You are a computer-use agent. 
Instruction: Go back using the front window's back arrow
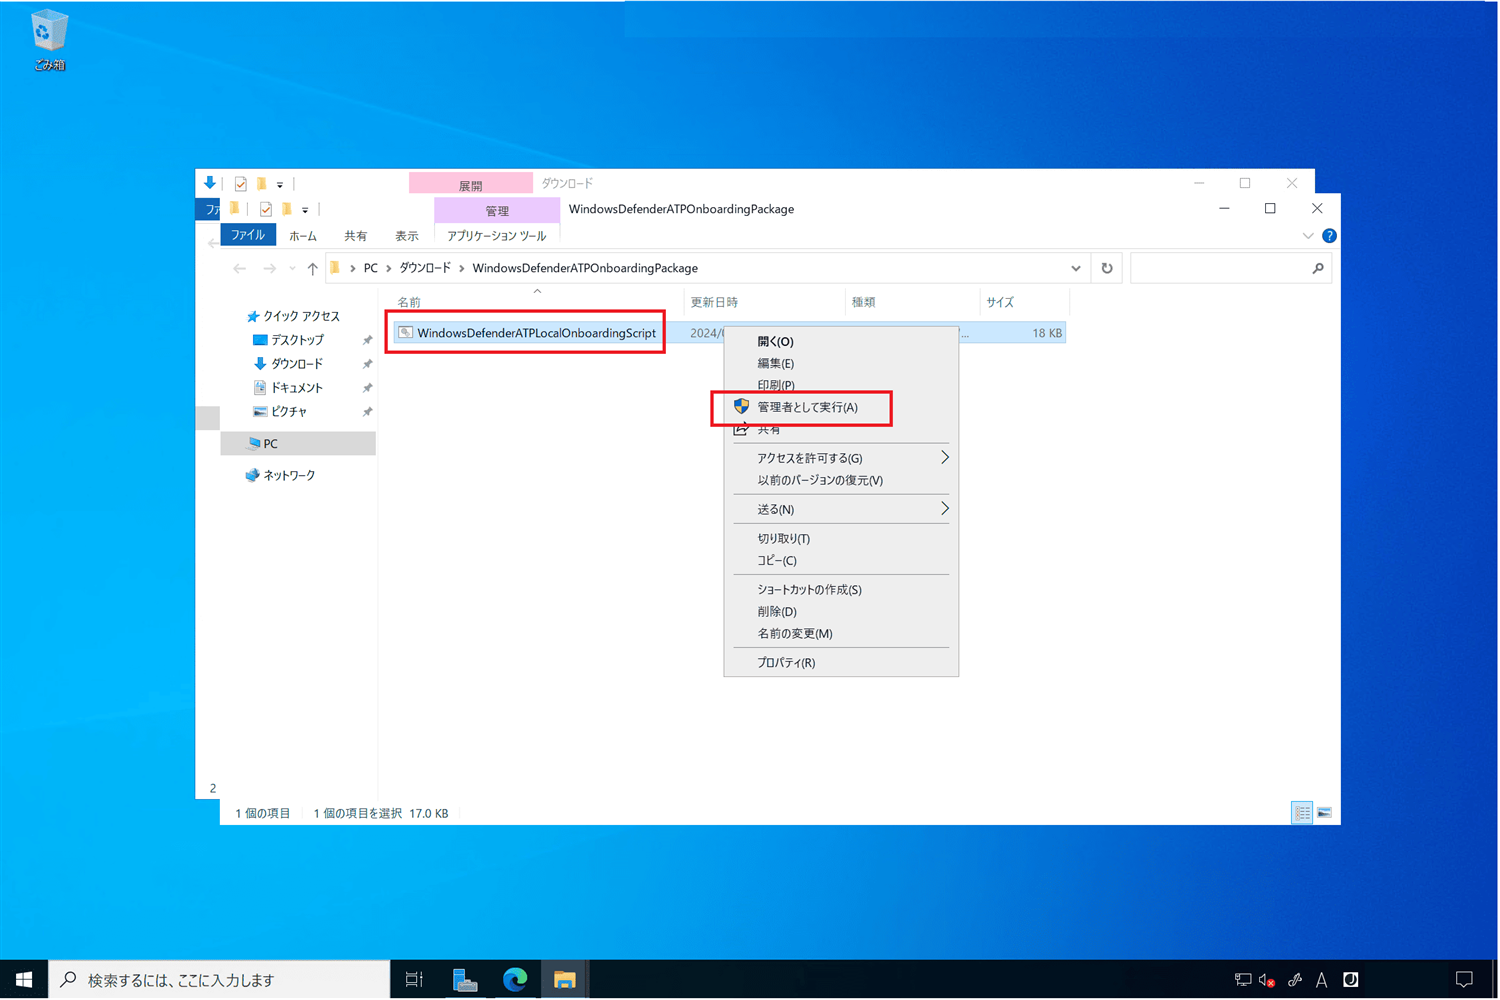point(239,268)
